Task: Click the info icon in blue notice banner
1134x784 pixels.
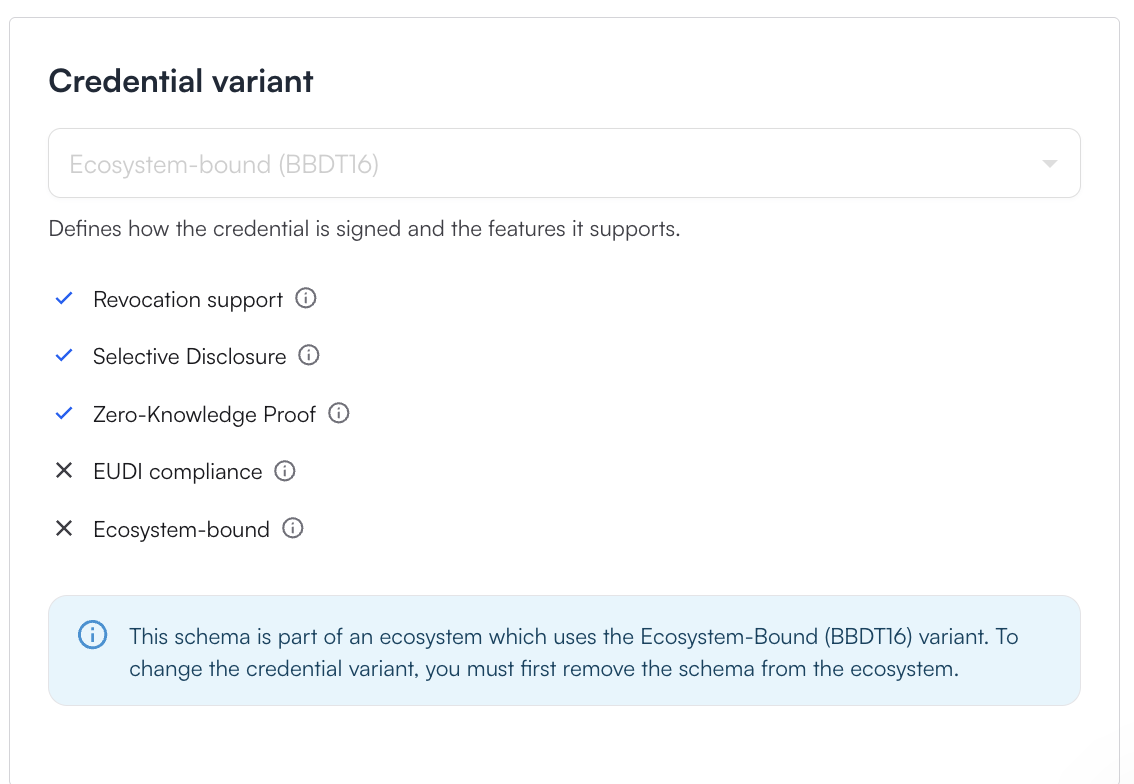Action: click(x=92, y=636)
